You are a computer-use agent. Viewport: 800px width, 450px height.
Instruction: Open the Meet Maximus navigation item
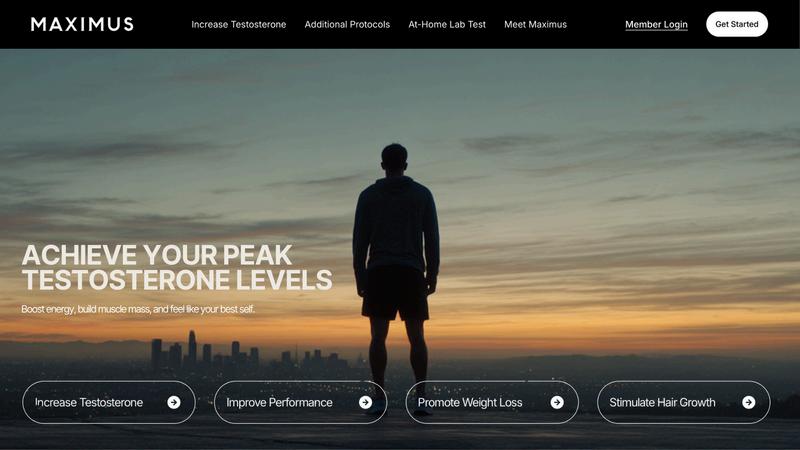pos(535,24)
